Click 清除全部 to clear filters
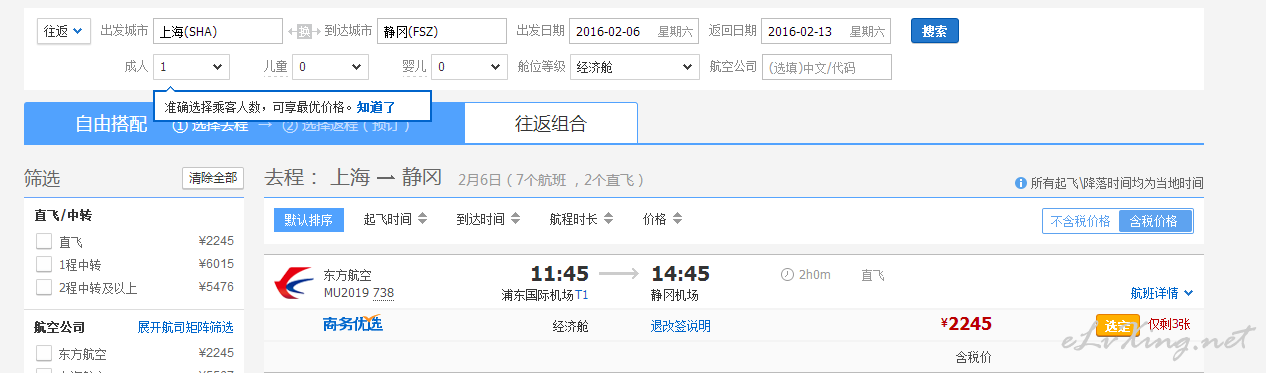The width and height of the screenshot is (1266, 373). click(213, 178)
